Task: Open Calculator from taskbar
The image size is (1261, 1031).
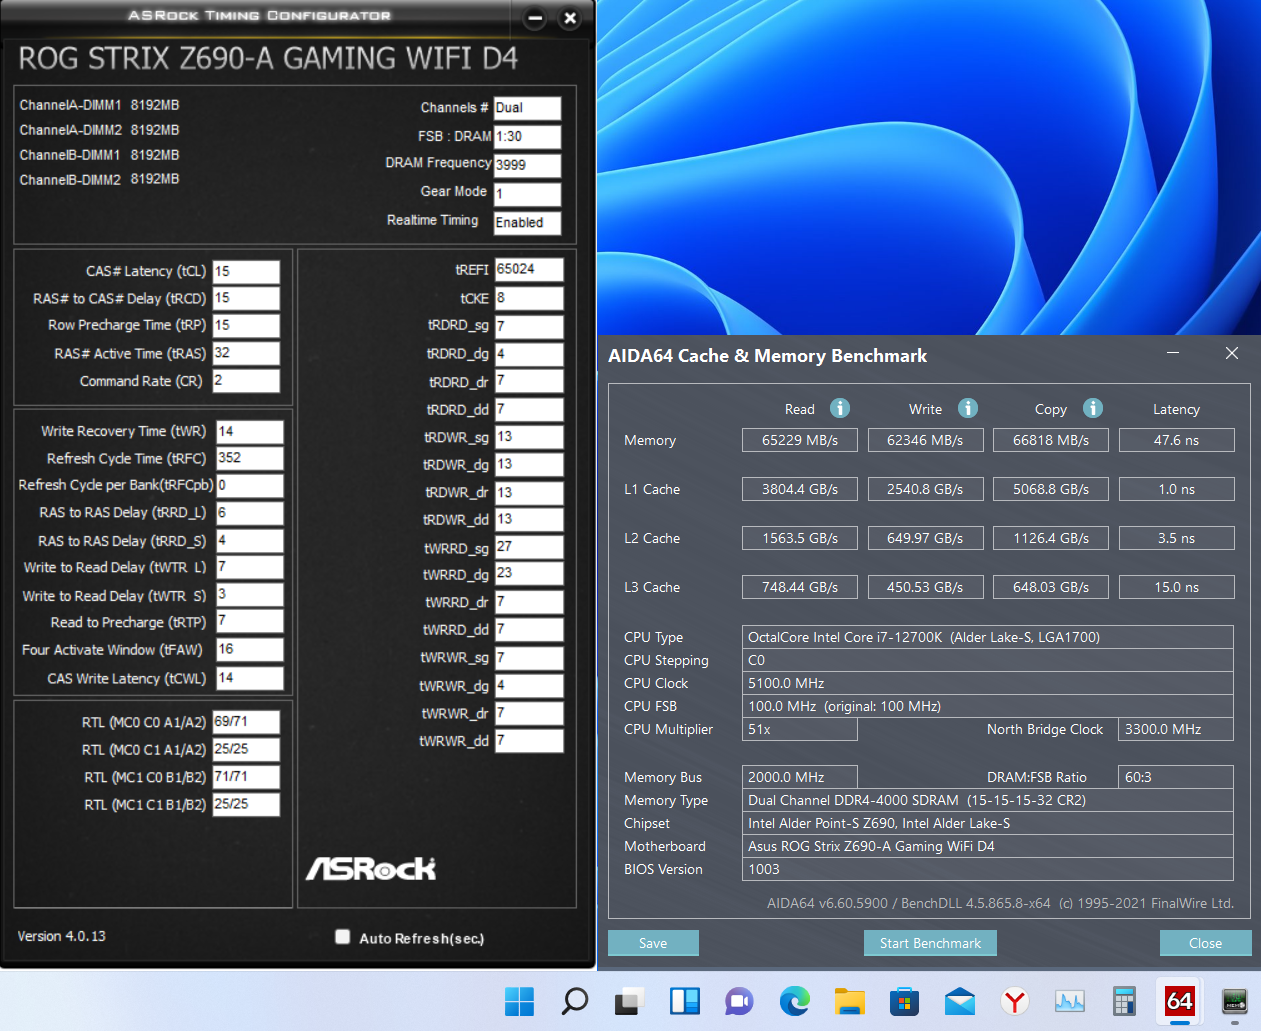Action: point(1124,1001)
